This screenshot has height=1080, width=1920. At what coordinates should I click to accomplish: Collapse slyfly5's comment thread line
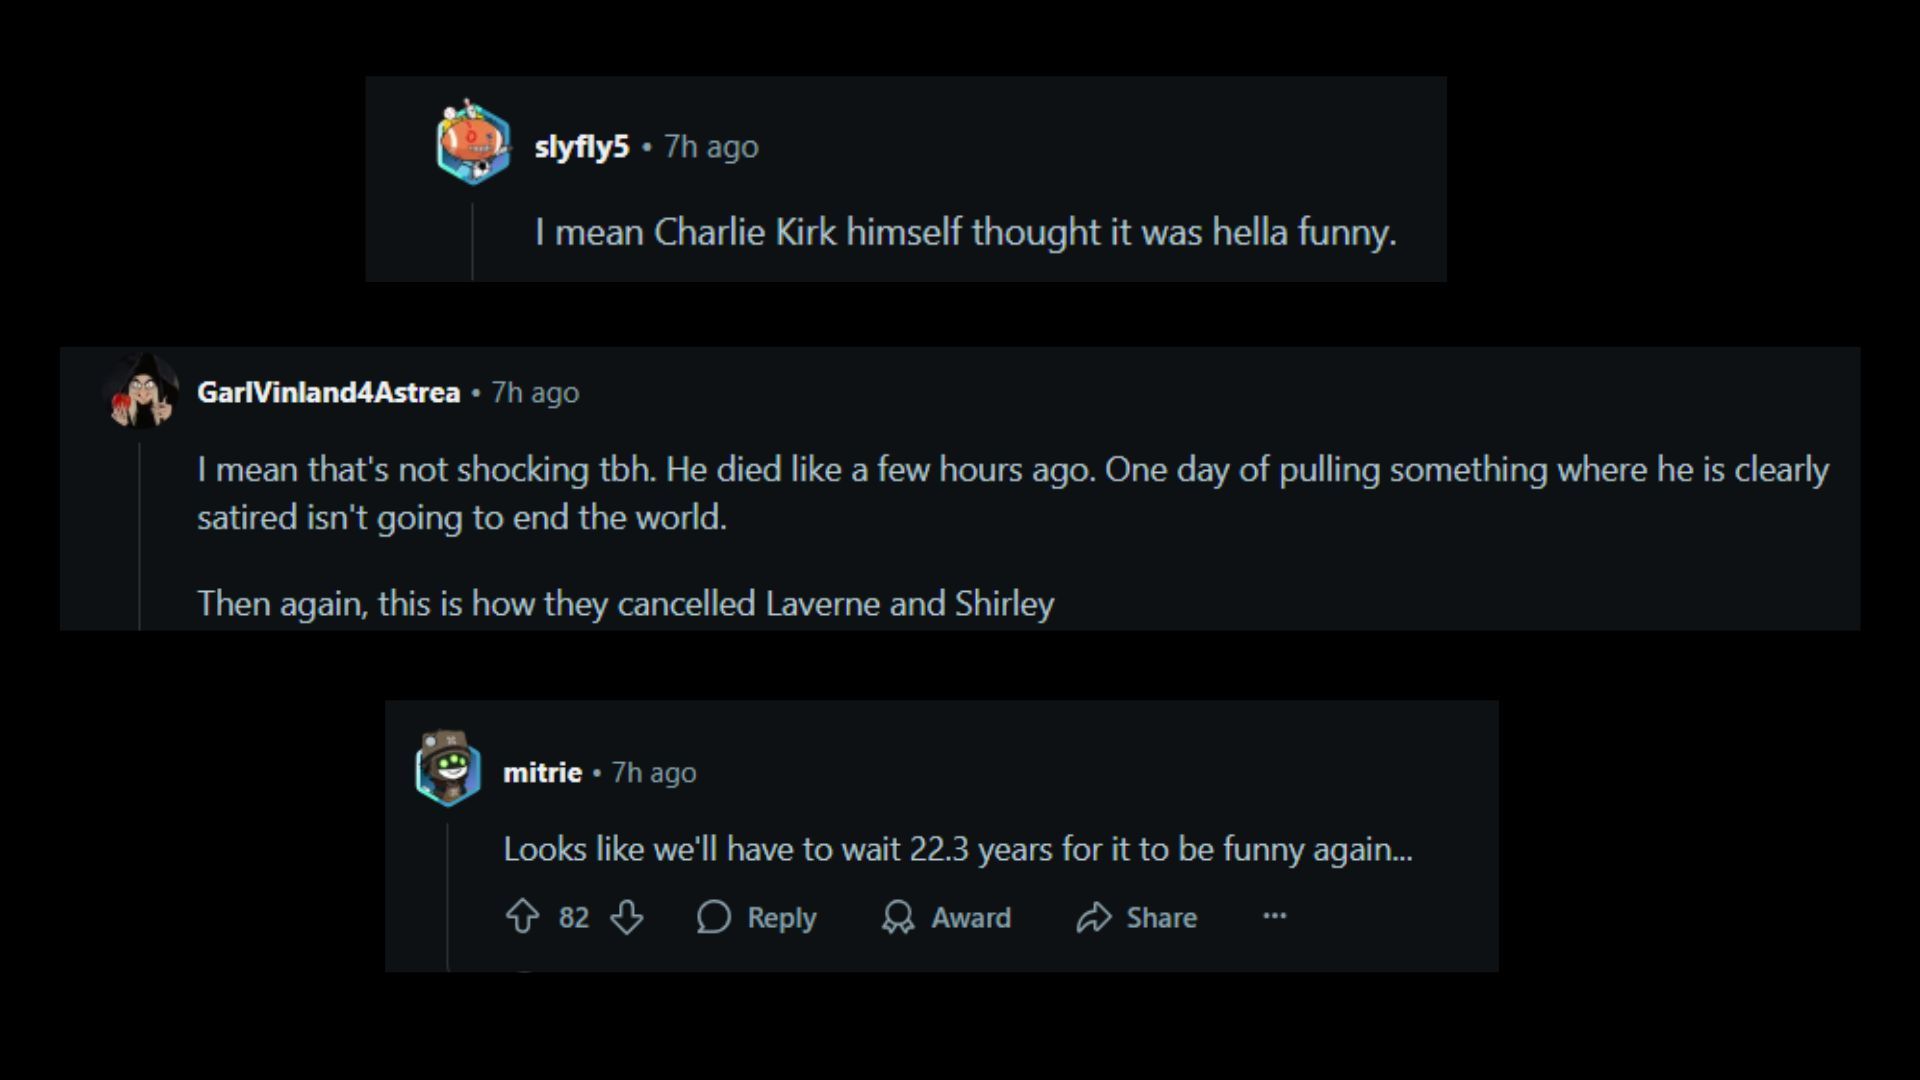(x=472, y=242)
